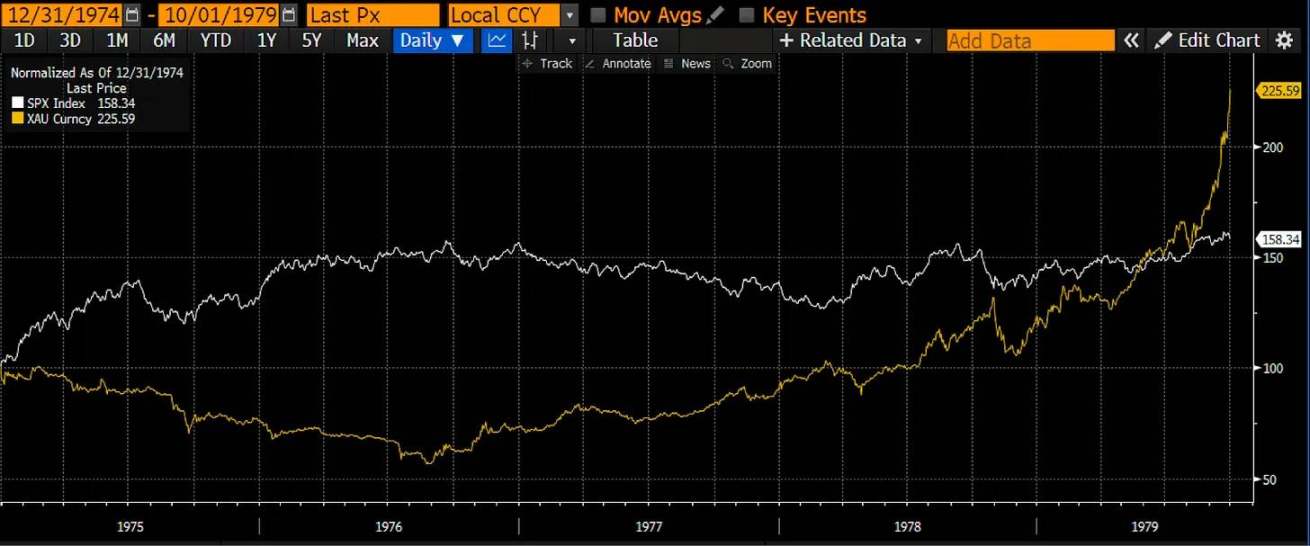The image size is (1310, 546).
Task: Click the 1977 year label on time axis
Action: point(648,526)
